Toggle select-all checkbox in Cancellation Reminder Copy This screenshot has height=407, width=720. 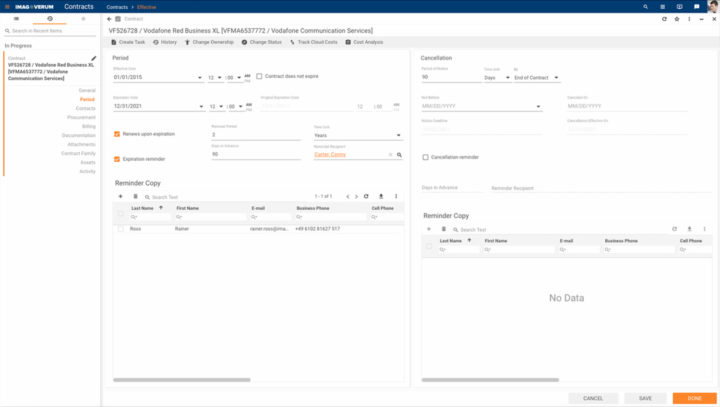tap(429, 246)
